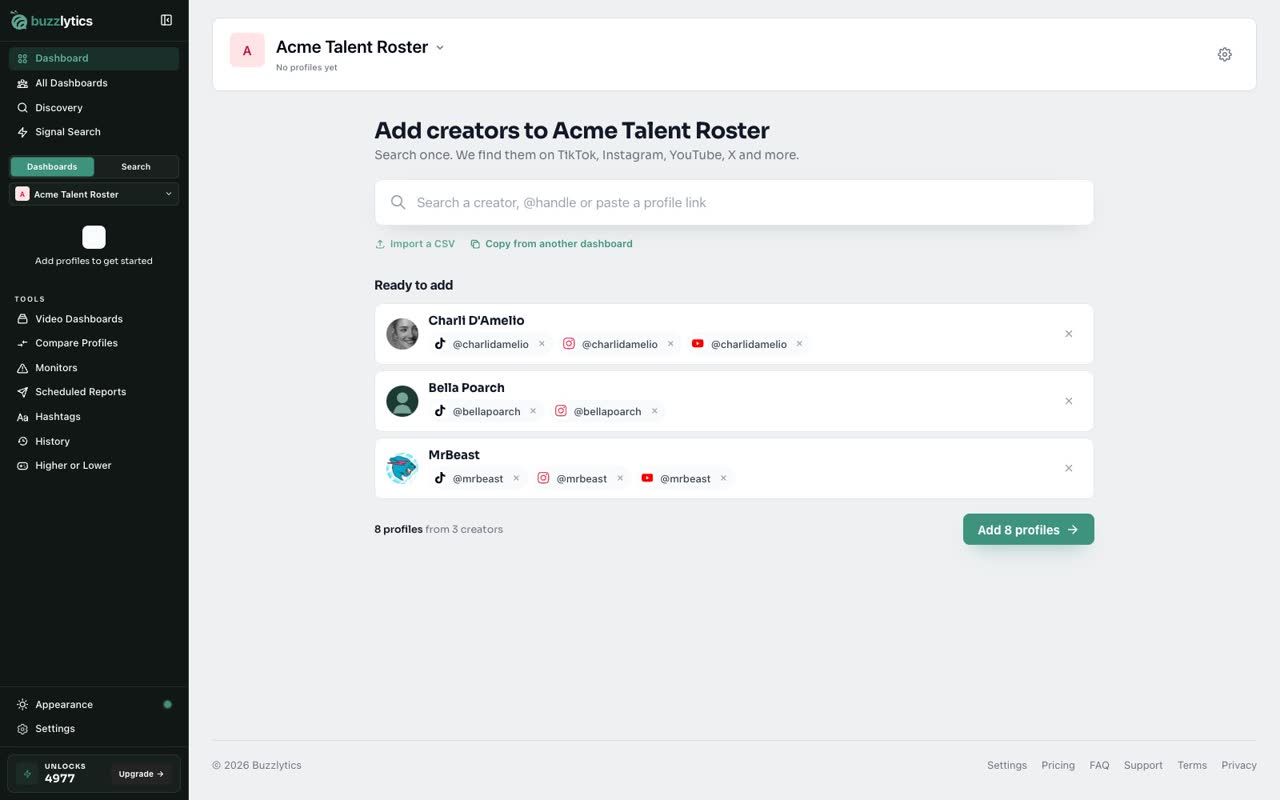Remove @charlidamelio YouTube handle
The width and height of the screenshot is (1280, 800).
click(x=799, y=344)
